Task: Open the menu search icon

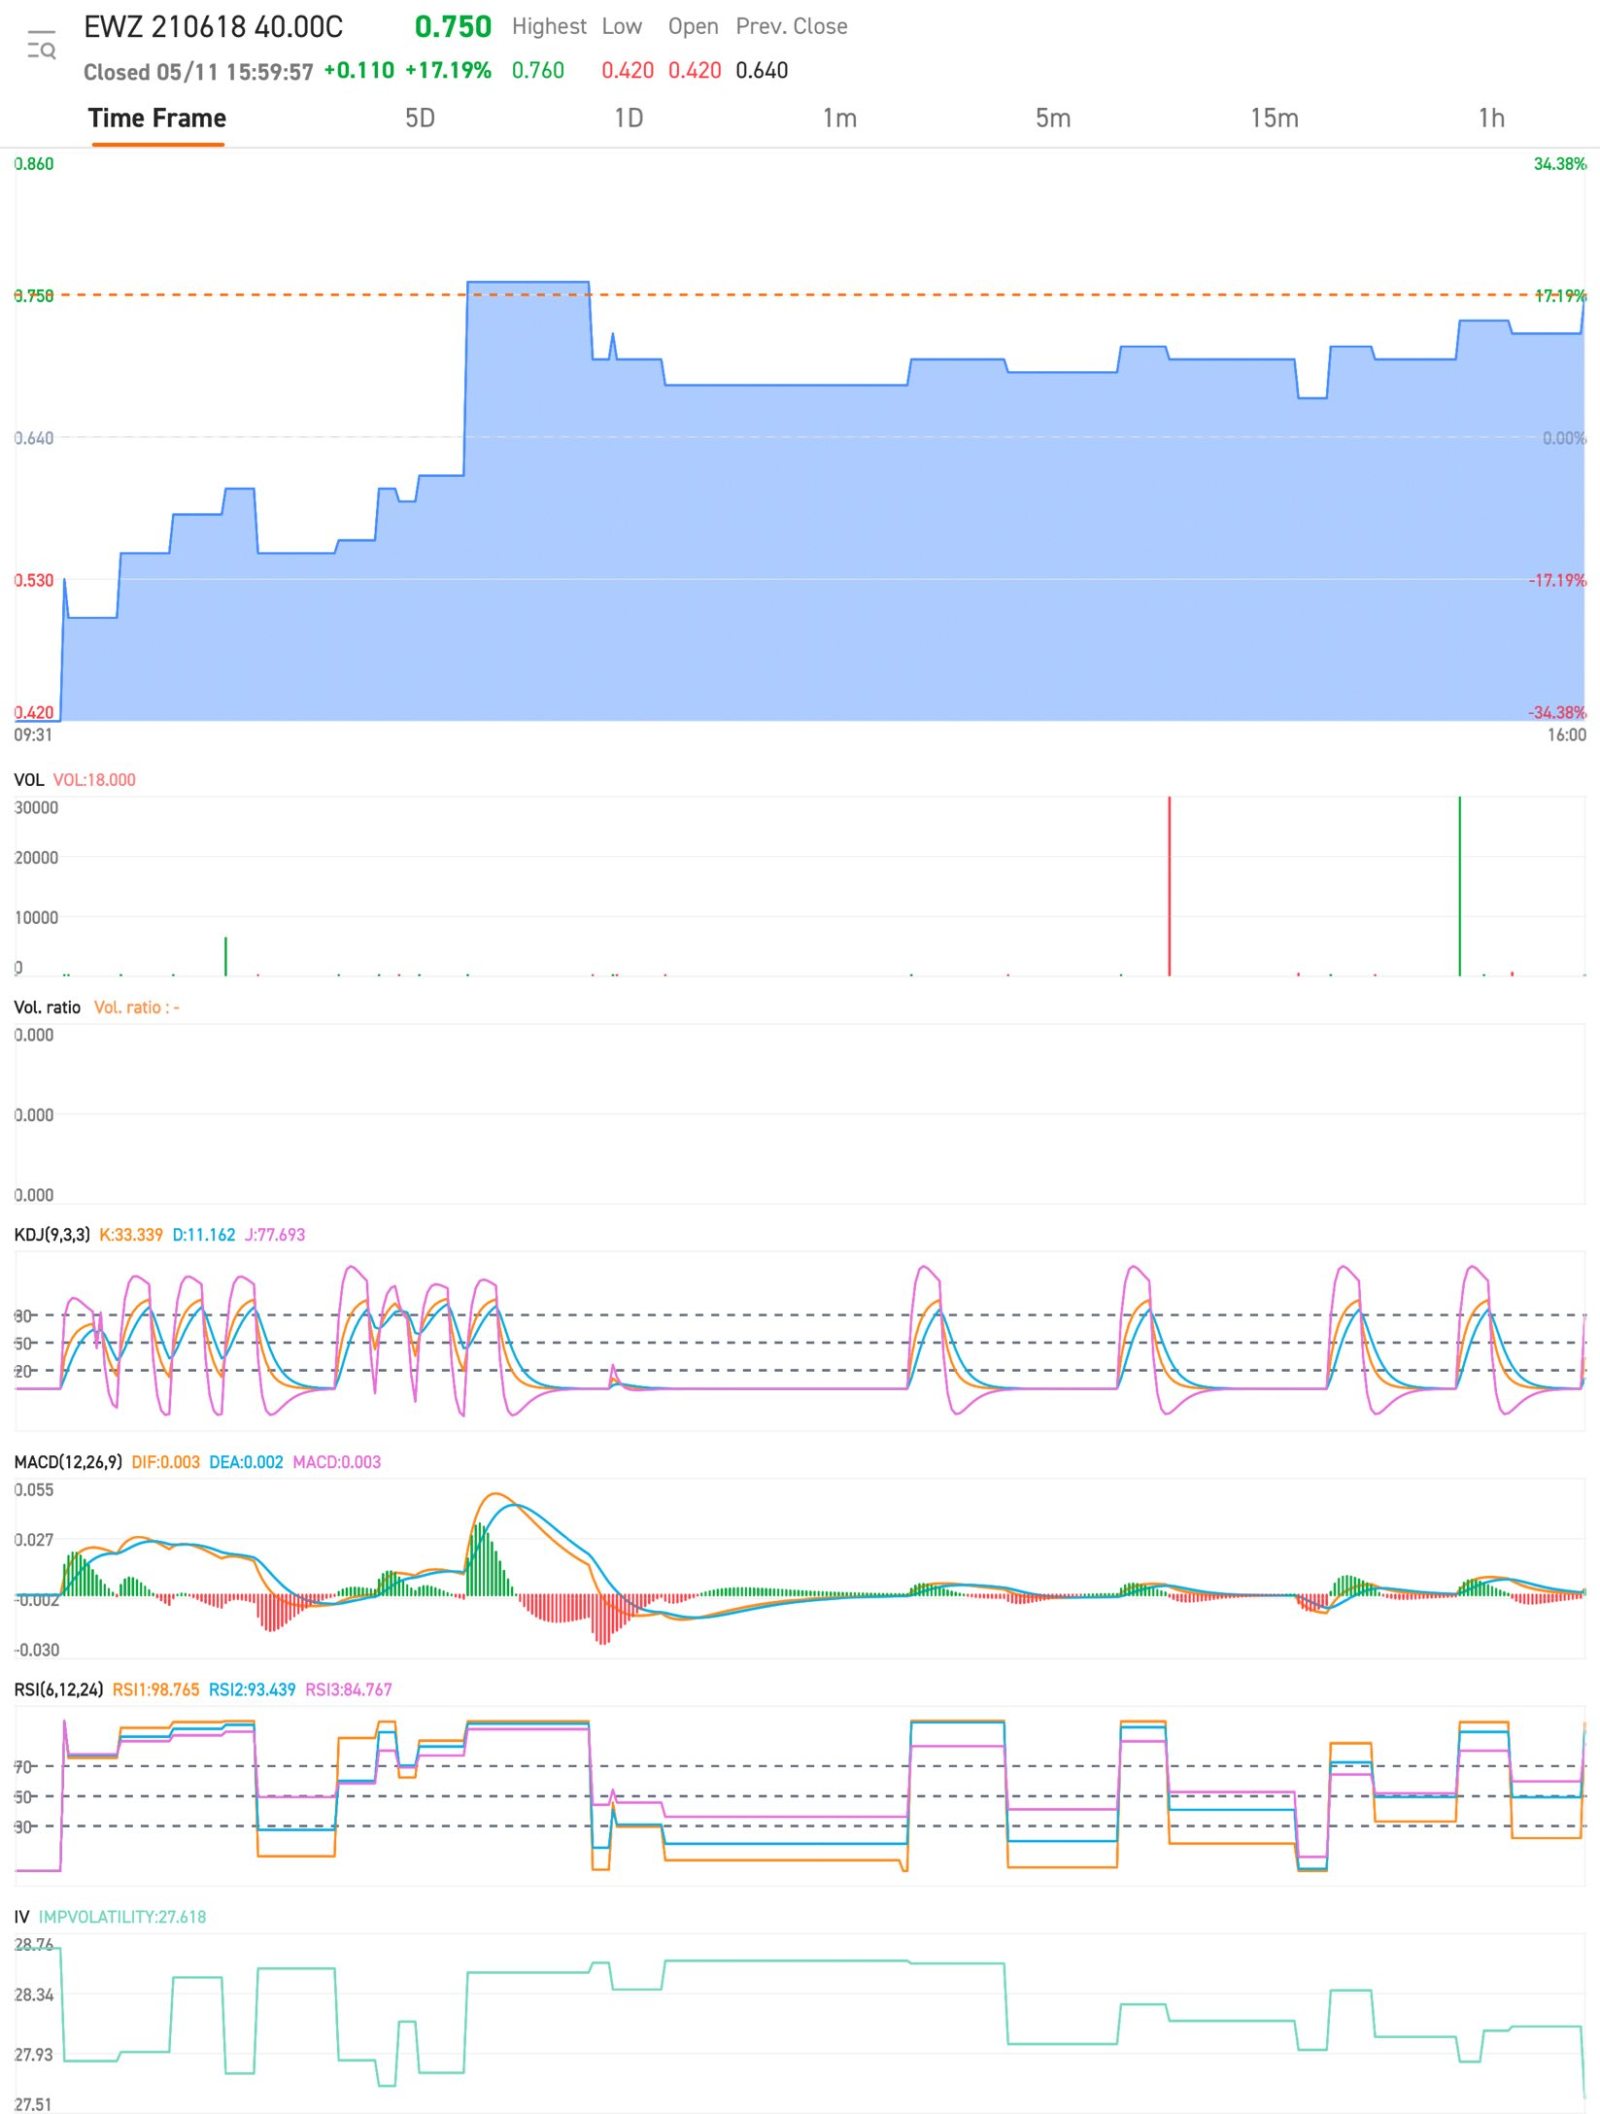Action: pyautogui.click(x=41, y=46)
